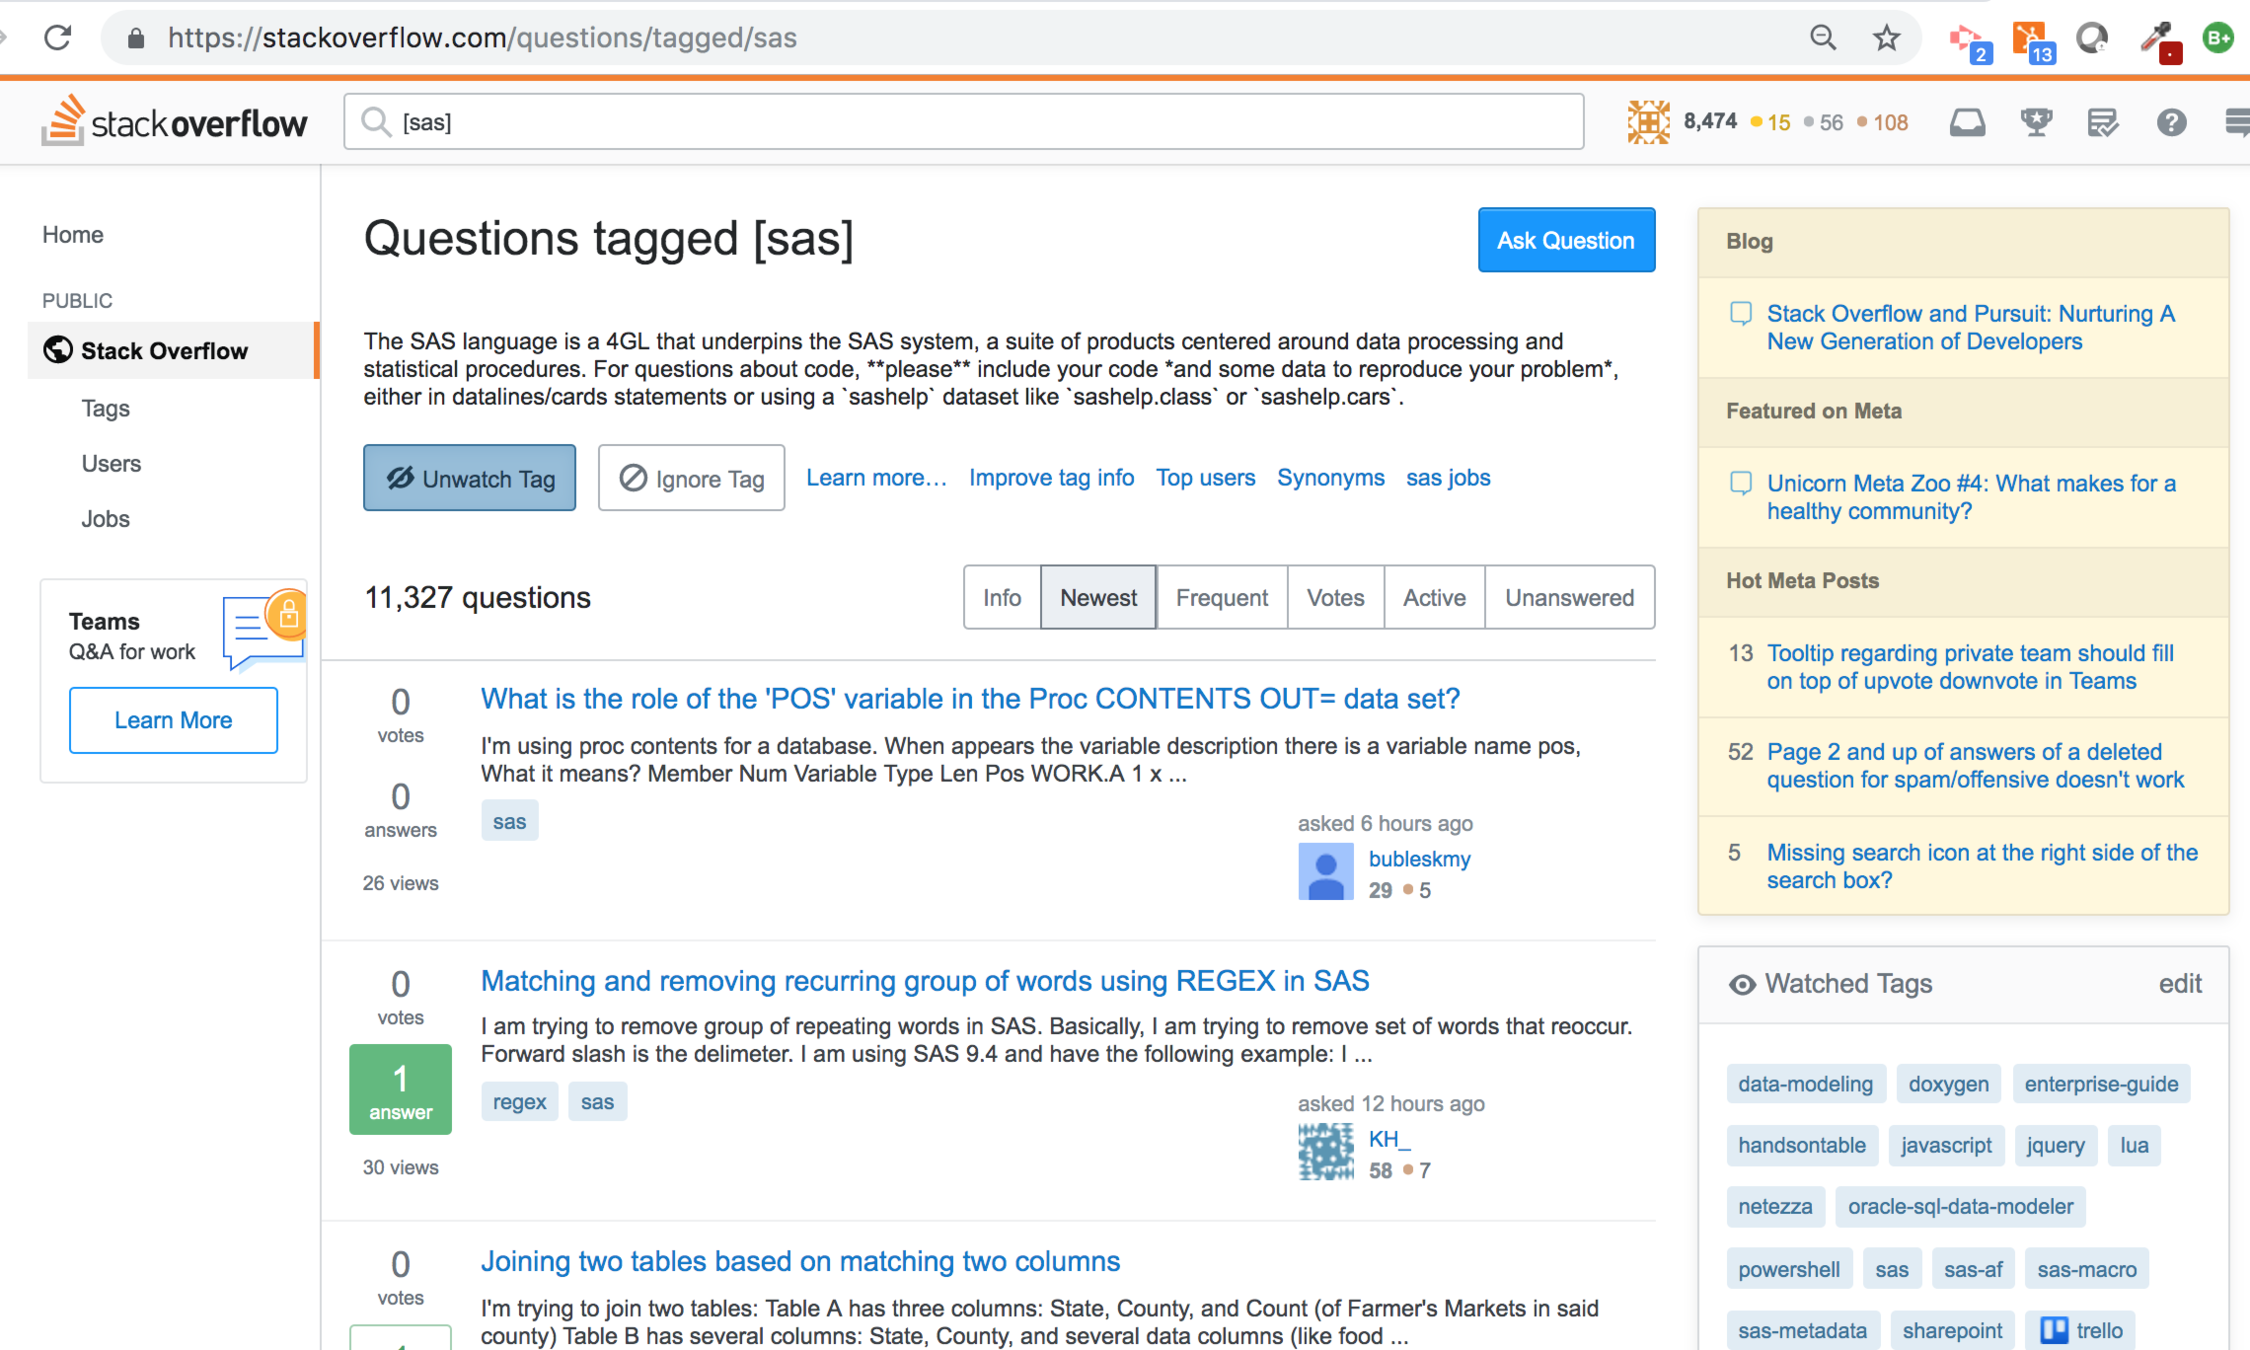Open the inbox icon in header

point(1966,122)
